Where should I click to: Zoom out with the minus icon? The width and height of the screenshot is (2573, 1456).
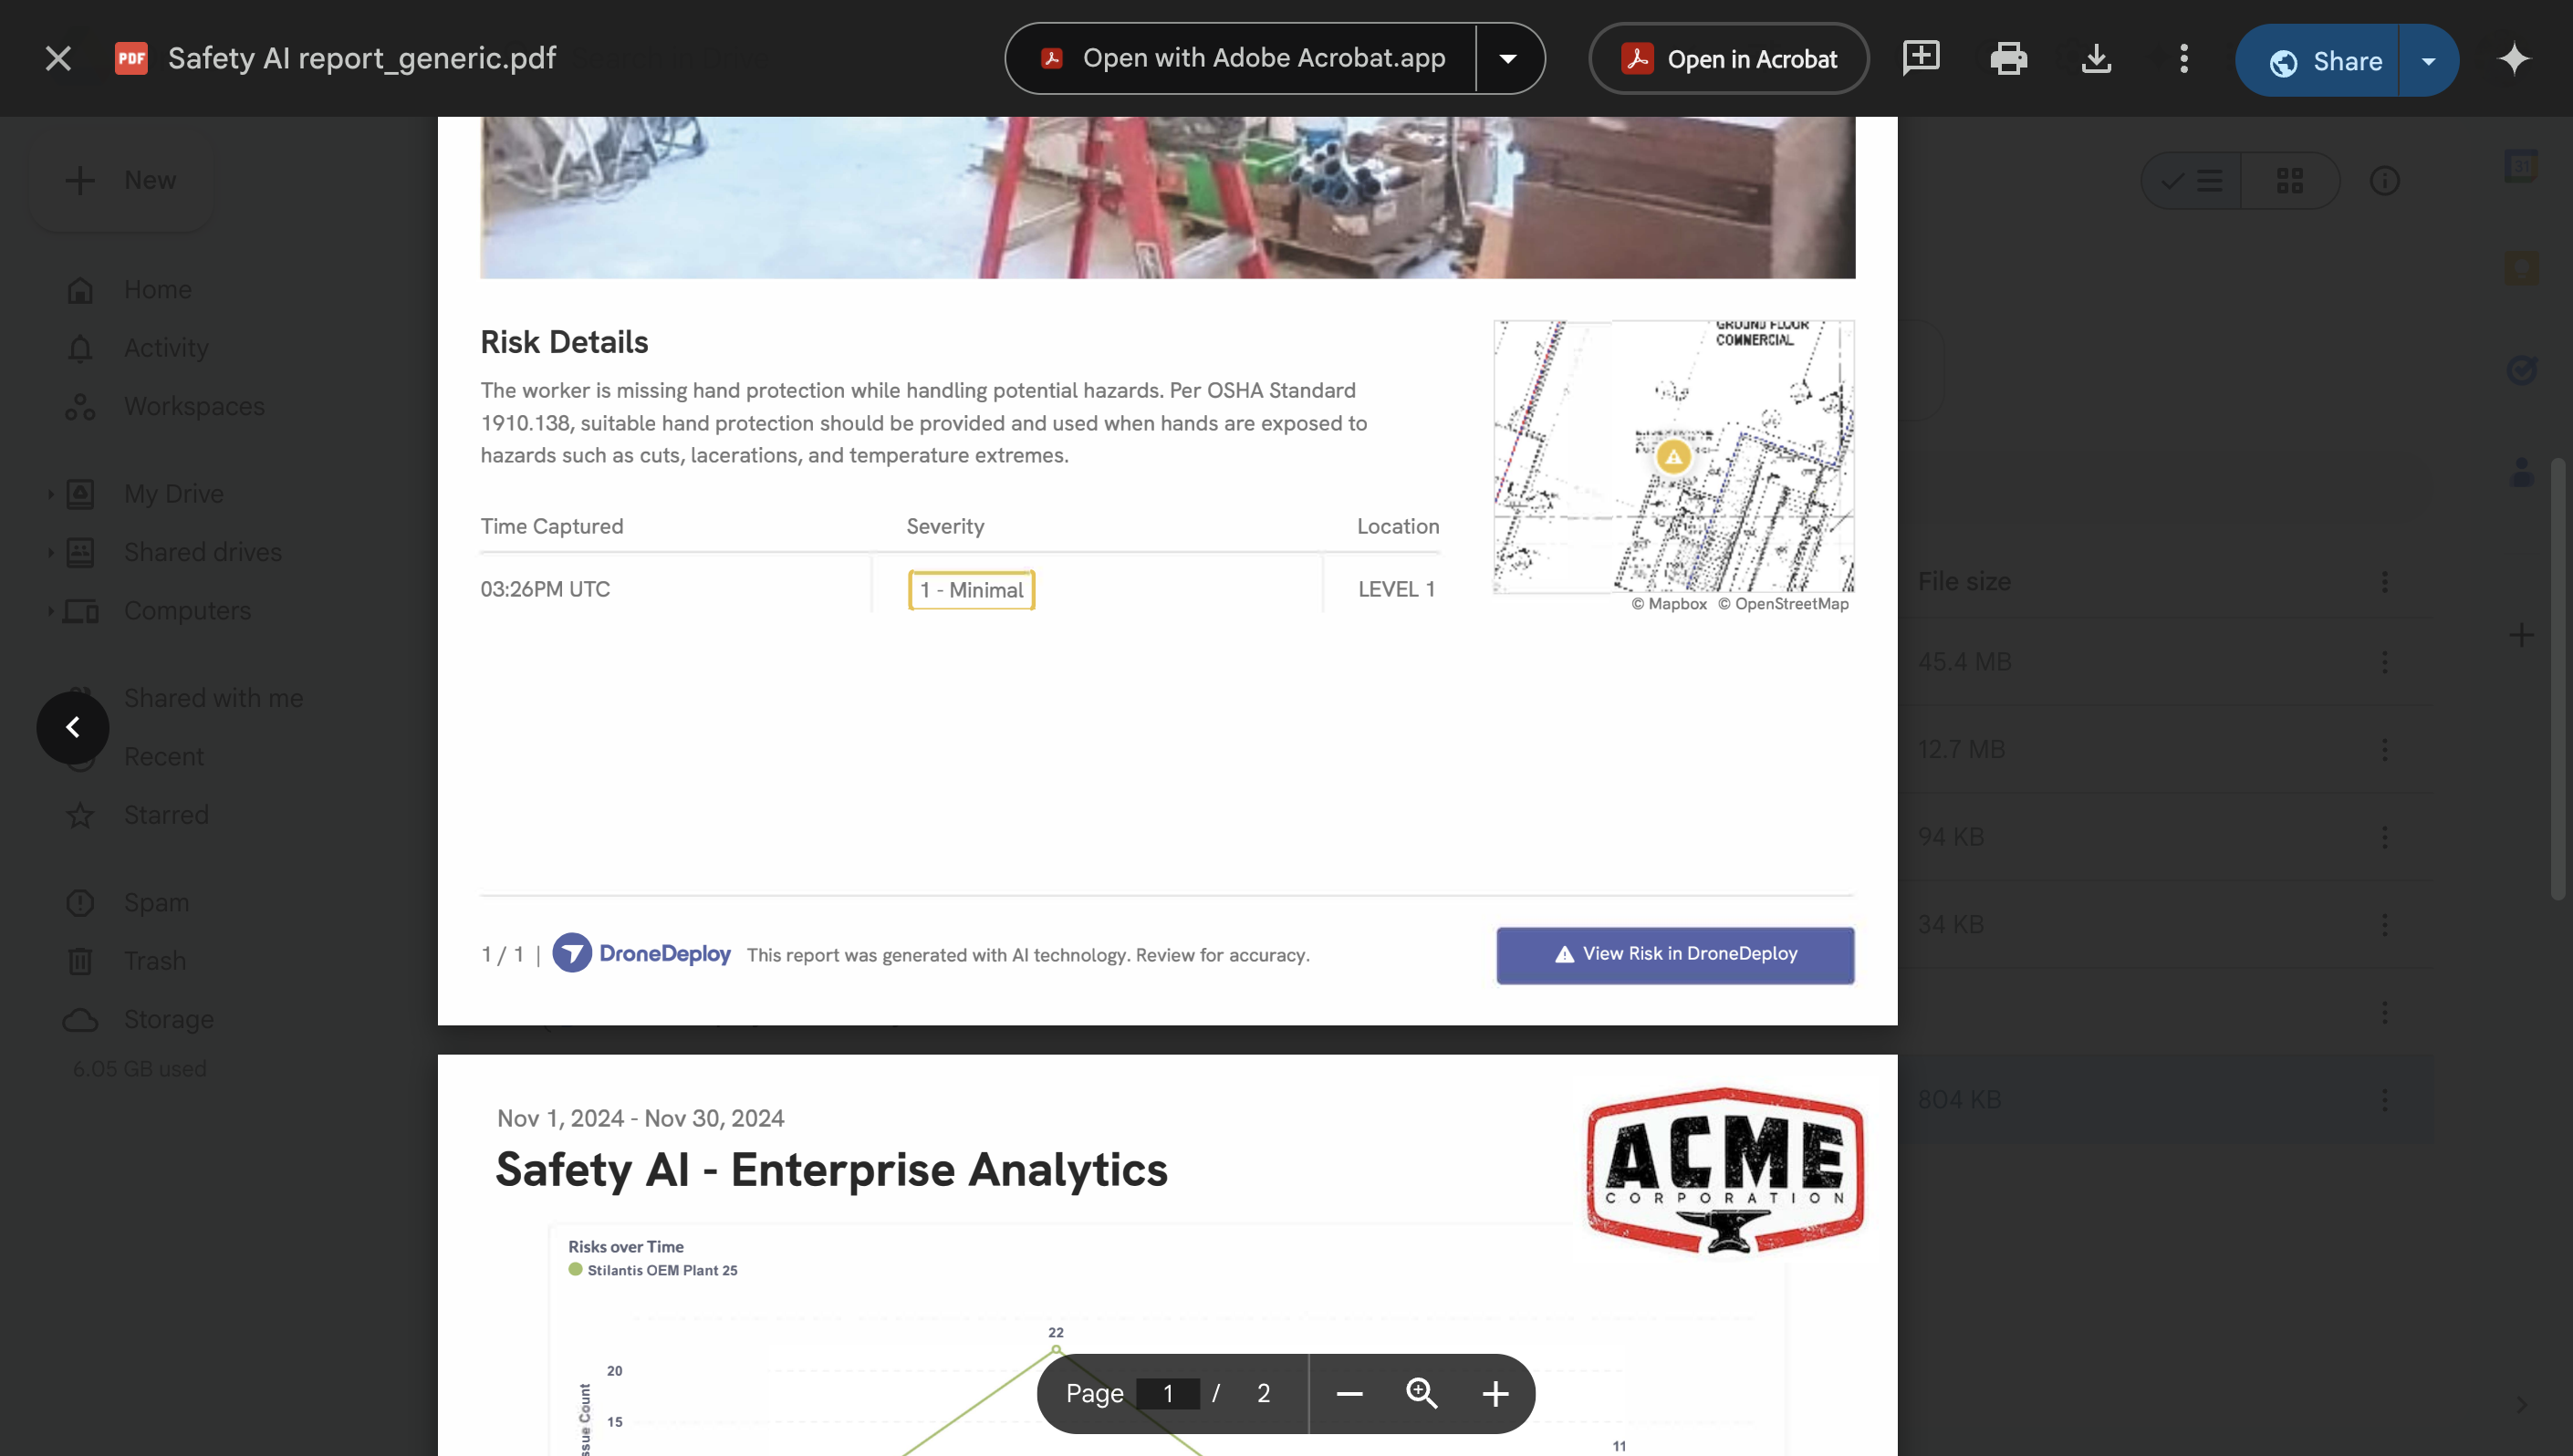pos(1349,1394)
